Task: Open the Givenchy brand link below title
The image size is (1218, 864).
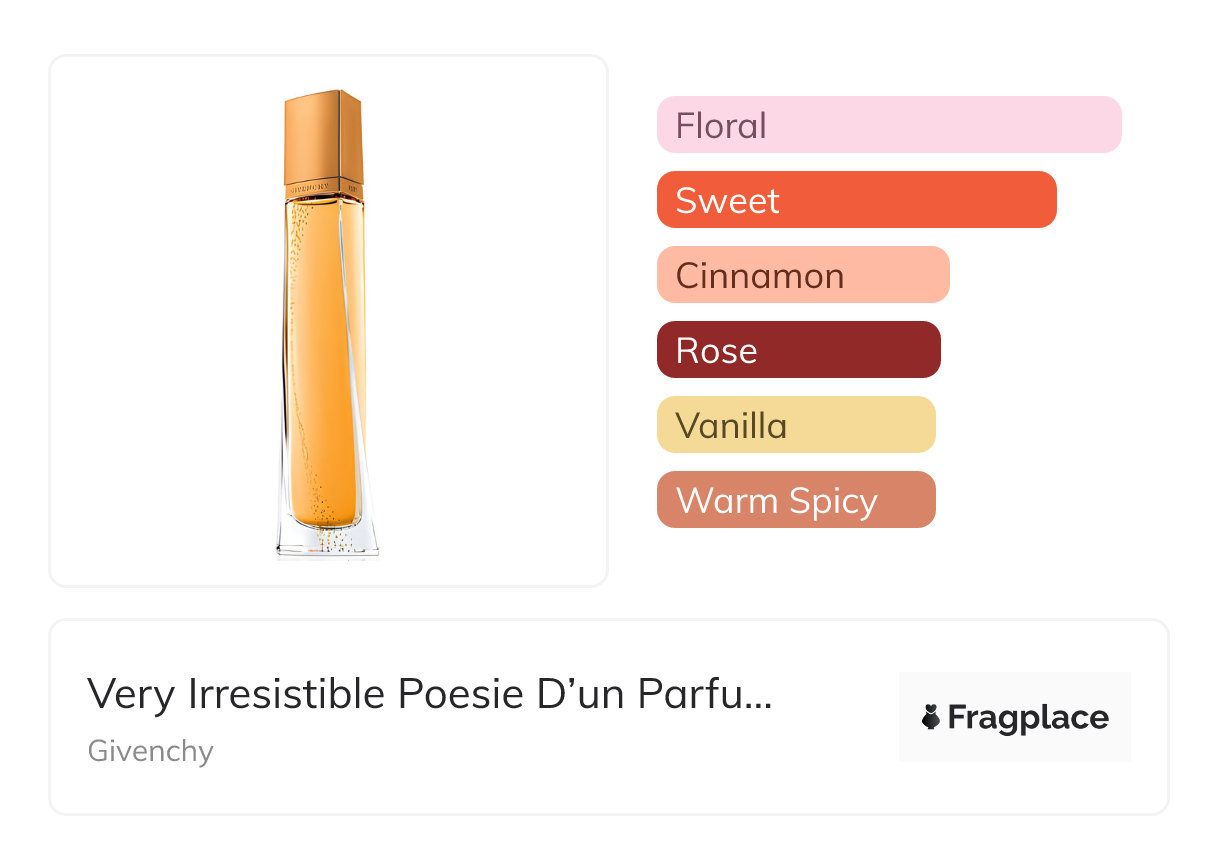Action: click(x=151, y=751)
